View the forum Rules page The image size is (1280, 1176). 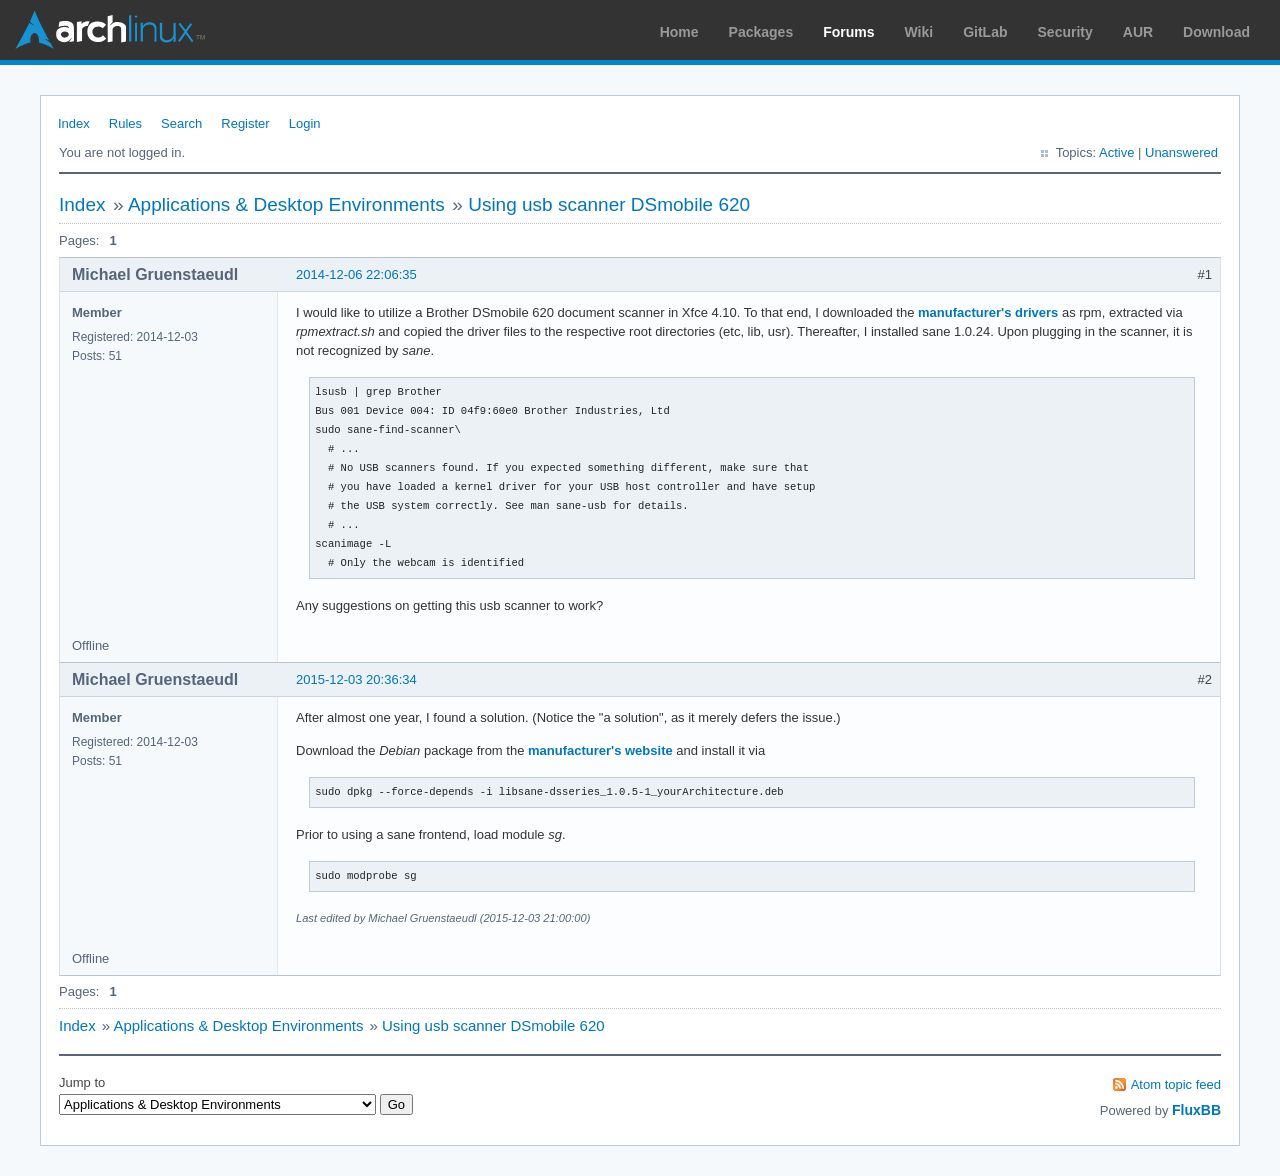pos(125,124)
